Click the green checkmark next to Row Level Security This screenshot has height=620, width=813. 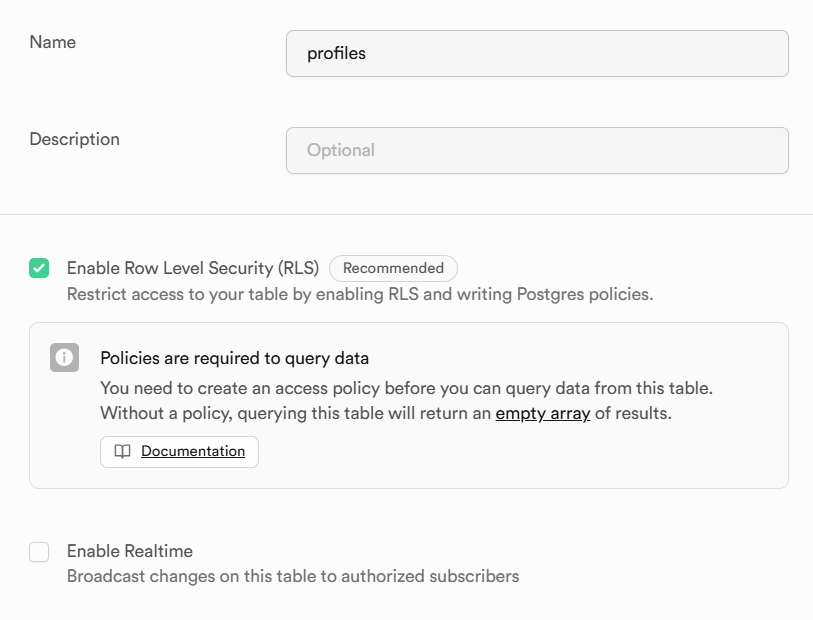(39, 268)
